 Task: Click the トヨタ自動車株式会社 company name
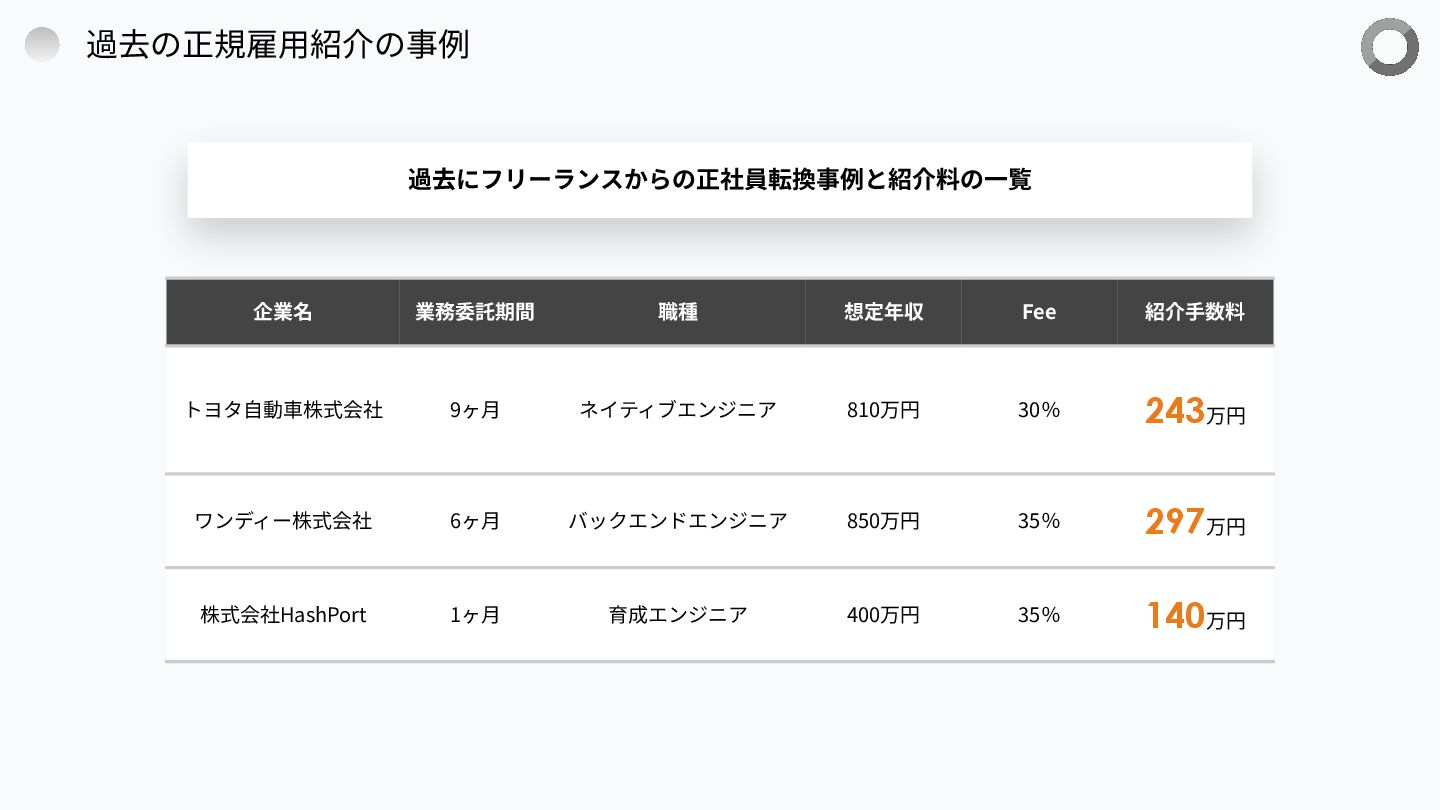283,410
